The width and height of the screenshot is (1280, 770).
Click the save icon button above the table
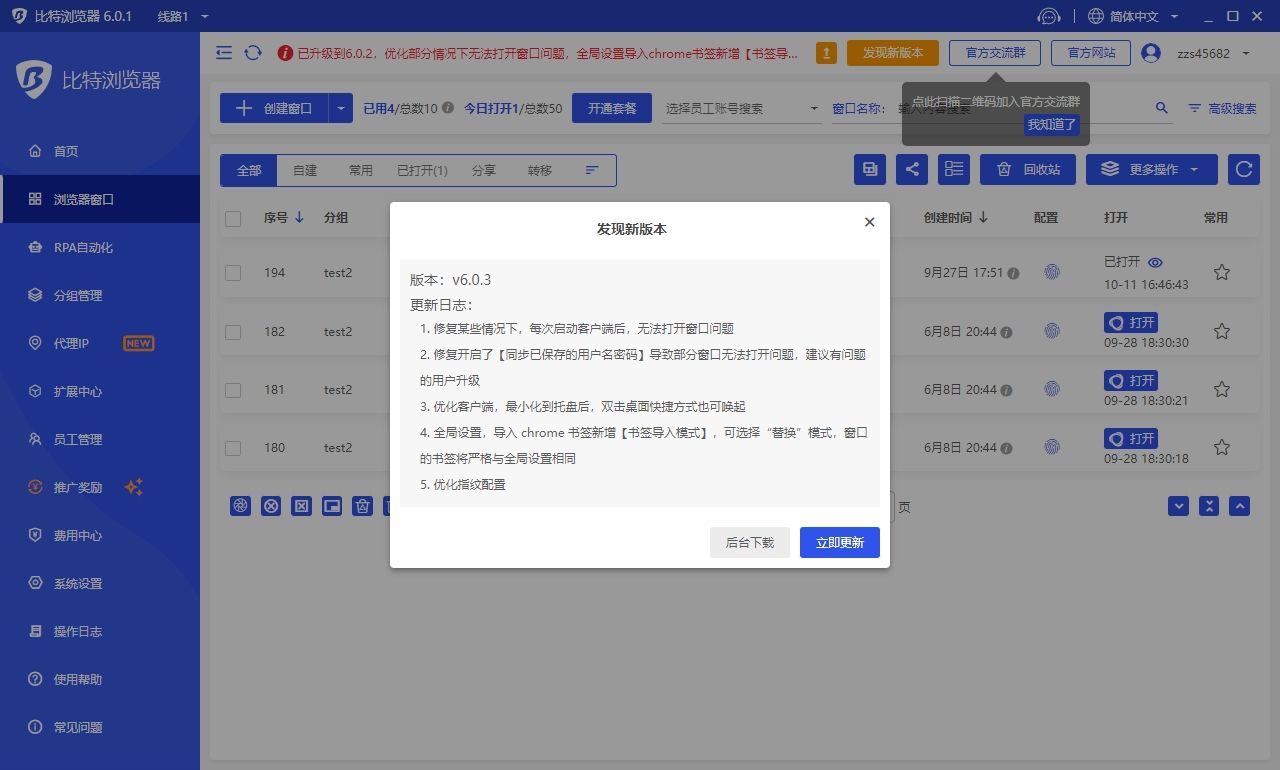pyautogui.click(x=870, y=169)
